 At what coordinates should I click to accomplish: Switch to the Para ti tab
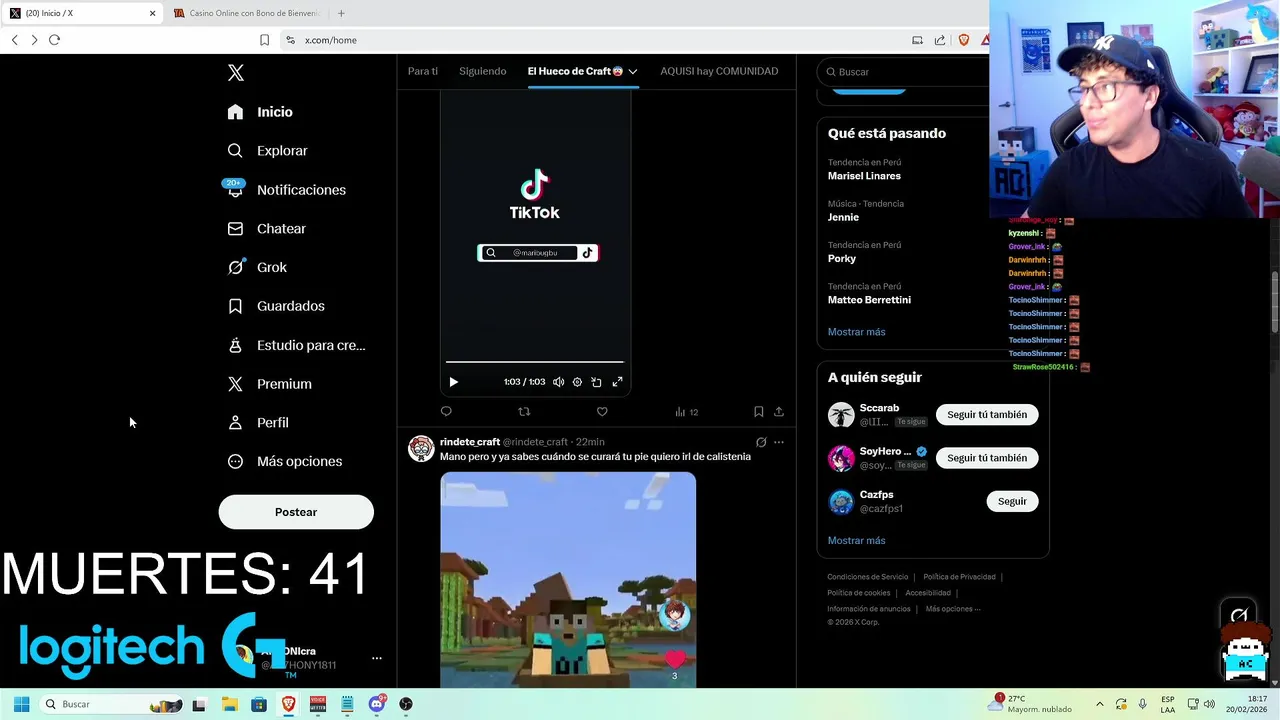point(423,71)
